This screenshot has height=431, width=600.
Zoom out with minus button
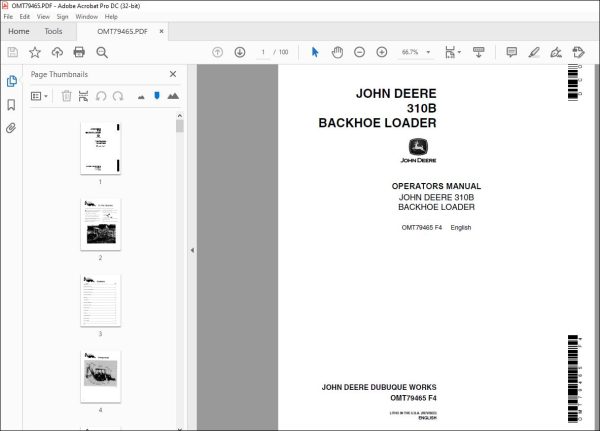tap(359, 52)
